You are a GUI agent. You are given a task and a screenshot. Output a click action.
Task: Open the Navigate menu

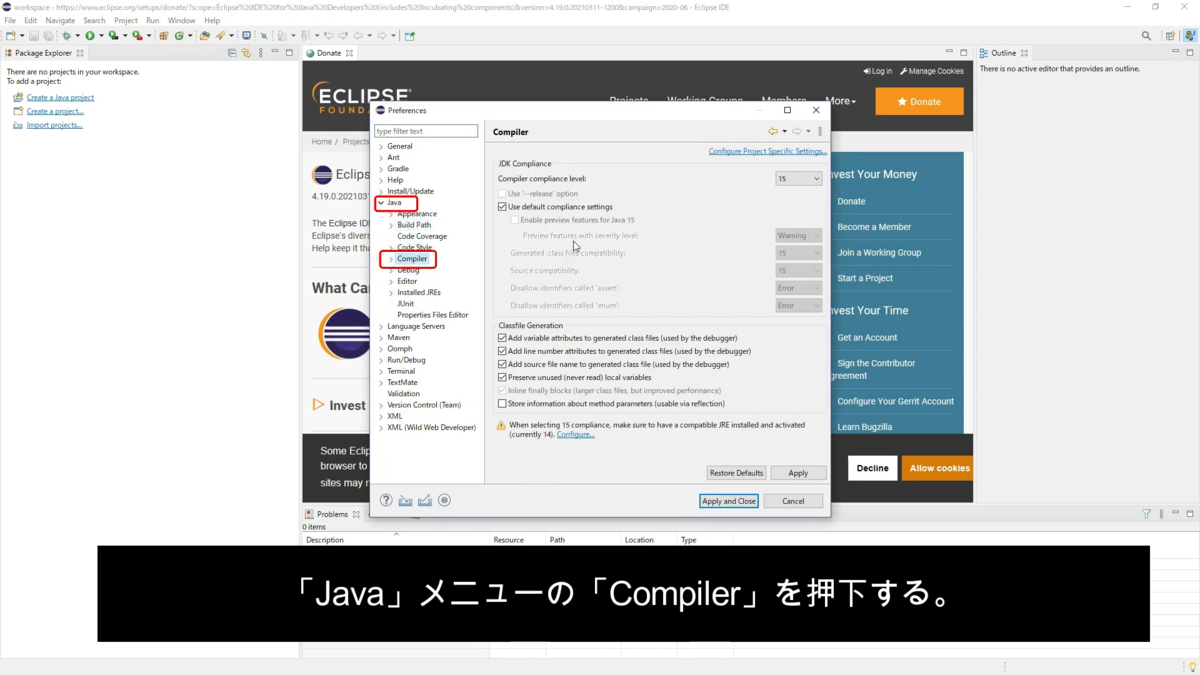coord(60,20)
